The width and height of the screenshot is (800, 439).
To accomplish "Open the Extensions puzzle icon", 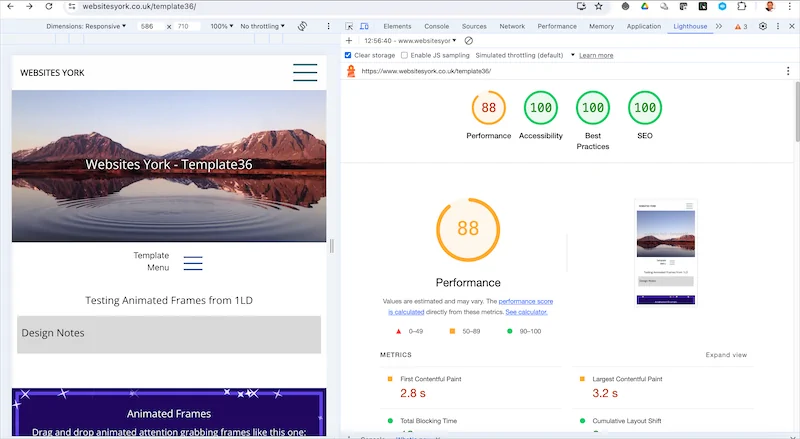I will coord(742,6).
